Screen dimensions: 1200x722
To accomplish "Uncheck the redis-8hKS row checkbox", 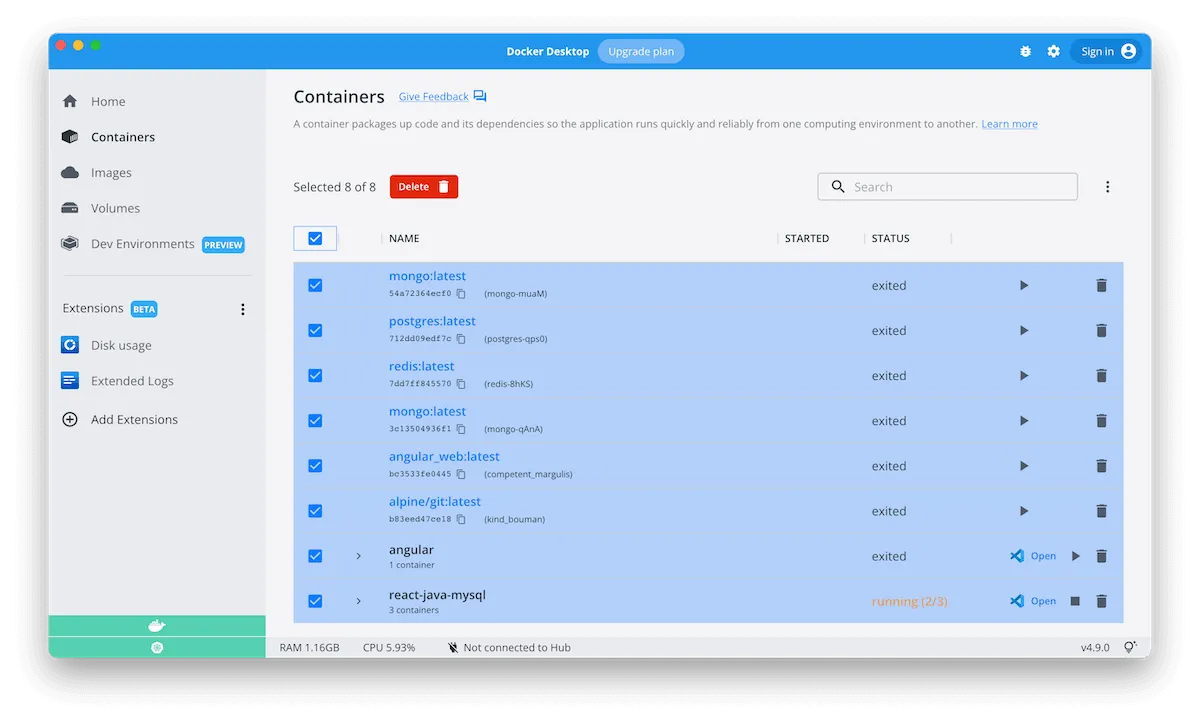I will pyautogui.click(x=315, y=375).
